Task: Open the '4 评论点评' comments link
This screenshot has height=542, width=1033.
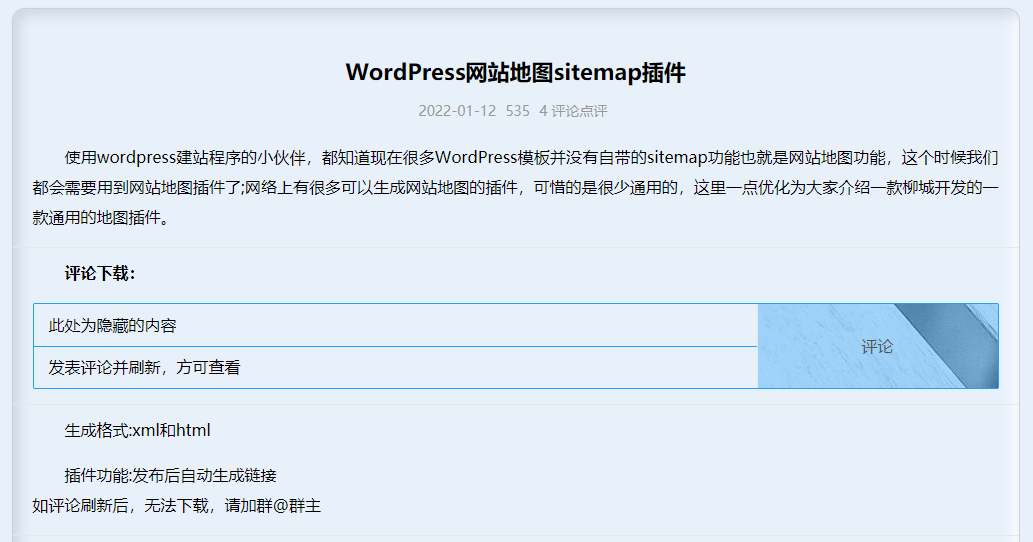Action: point(573,111)
